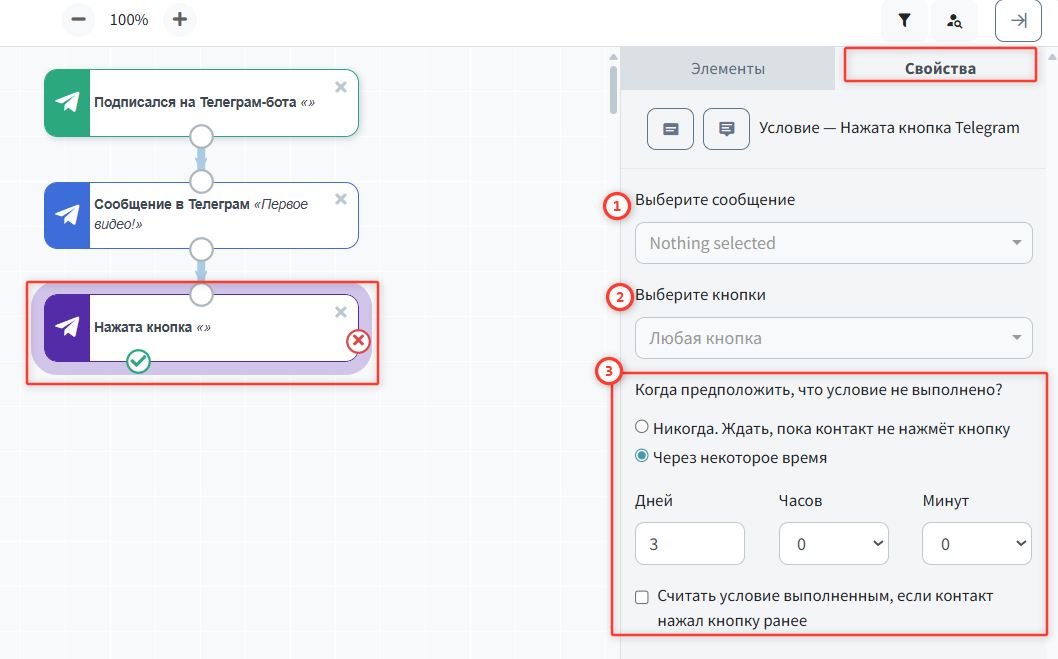Screen dimensions: 1058x659
Task: Expand the 'Выберите кнопки' dropdown
Action: click(x=833, y=338)
